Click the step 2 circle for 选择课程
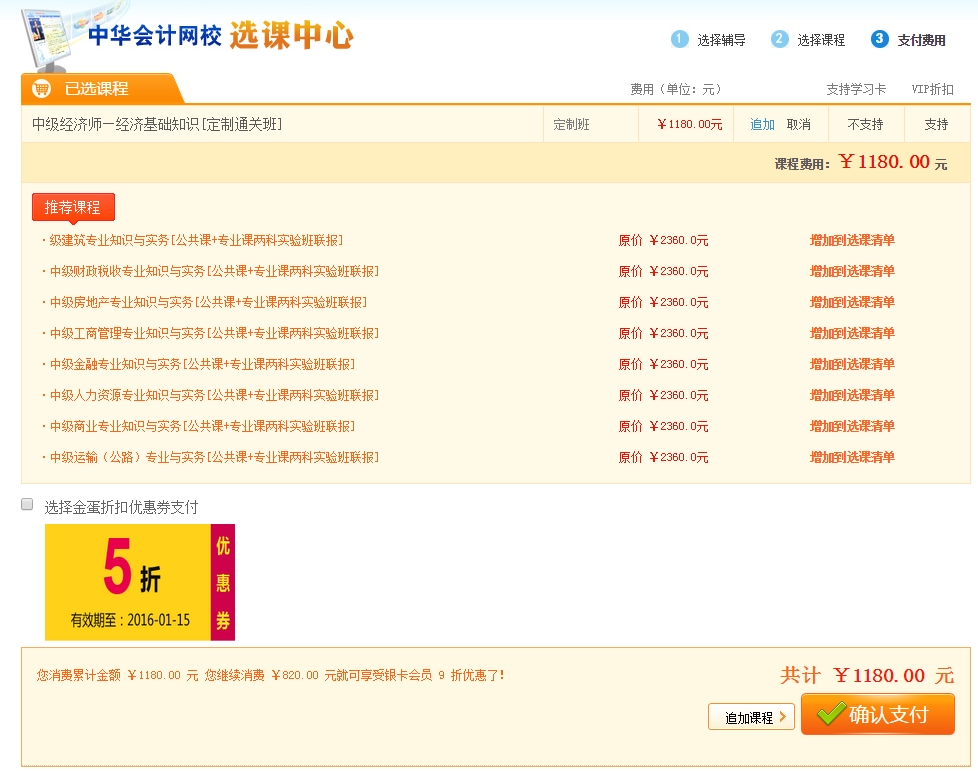978x771 pixels. click(x=780, y=39)
